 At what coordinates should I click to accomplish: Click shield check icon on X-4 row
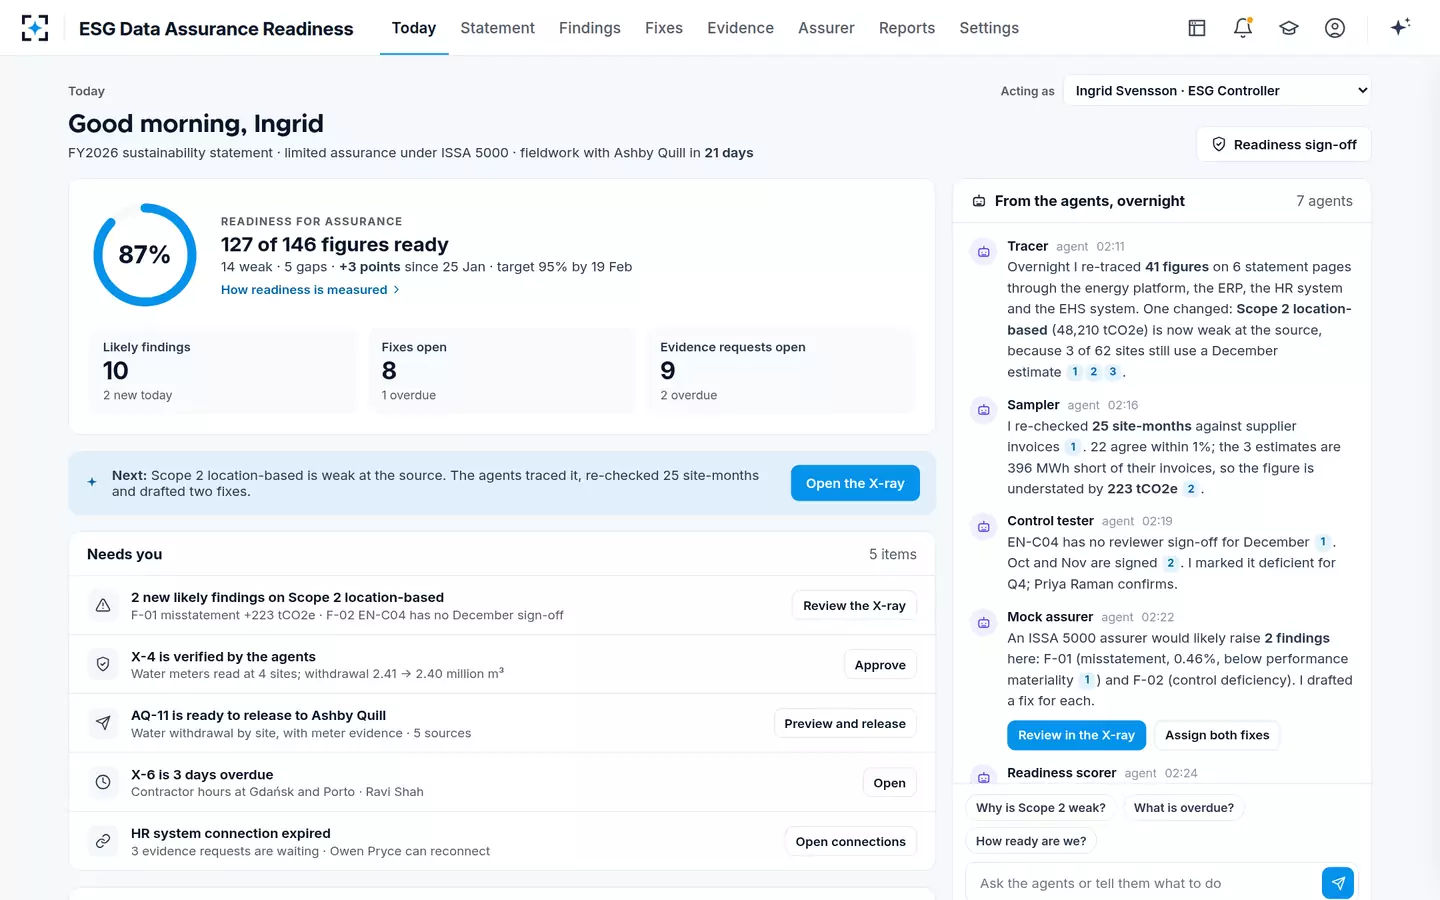[x=103, y=664]
